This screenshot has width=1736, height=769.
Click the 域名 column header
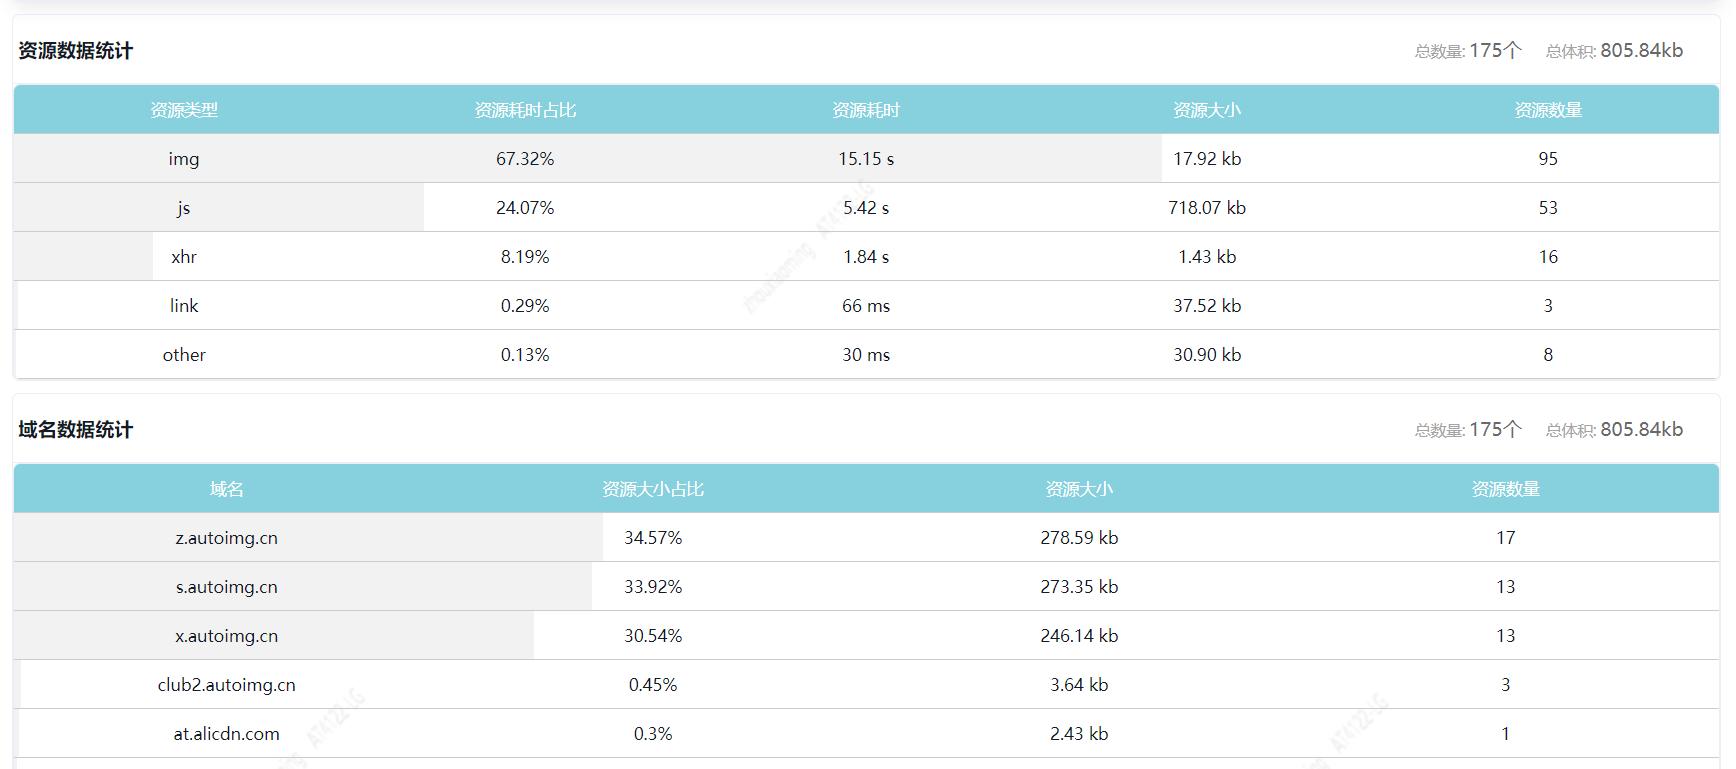coord(227,489)
